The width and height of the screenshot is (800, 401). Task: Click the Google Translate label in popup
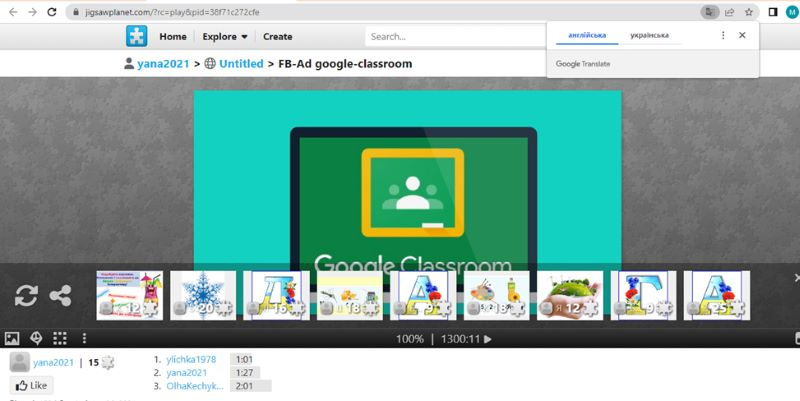click(x=583, y=64)
